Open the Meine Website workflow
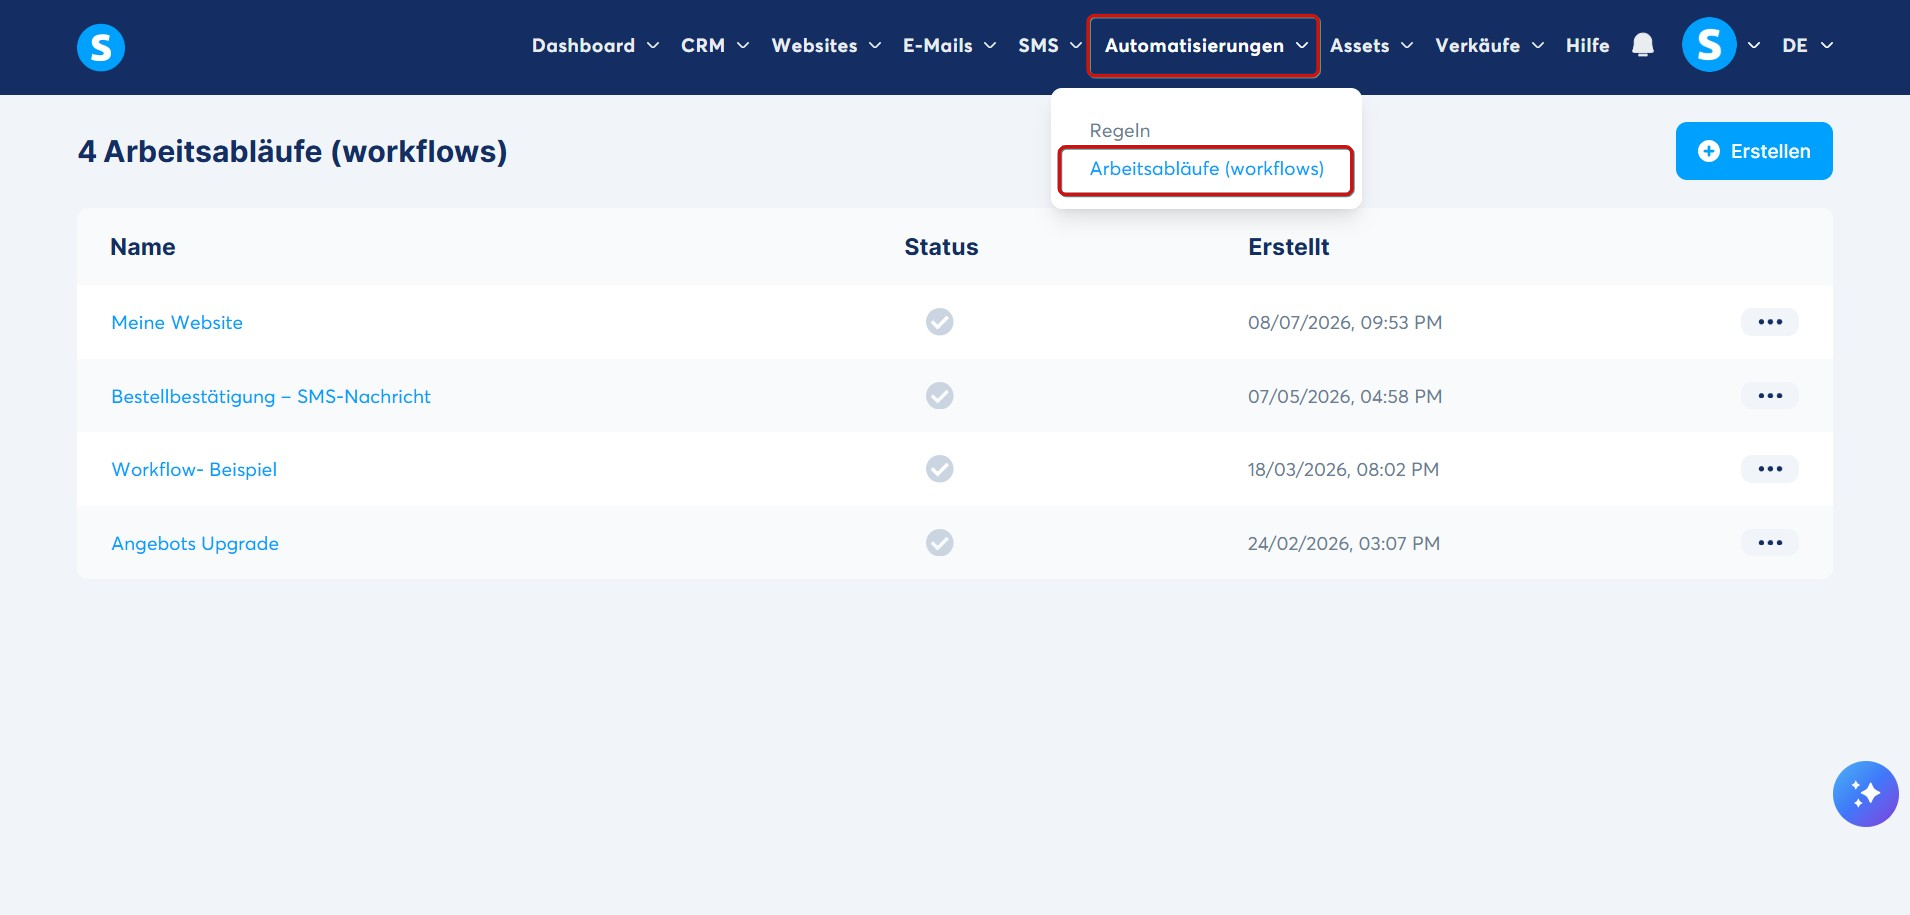Image resolution: width=1910 pixels, height=915 pixels. point(177,322)
